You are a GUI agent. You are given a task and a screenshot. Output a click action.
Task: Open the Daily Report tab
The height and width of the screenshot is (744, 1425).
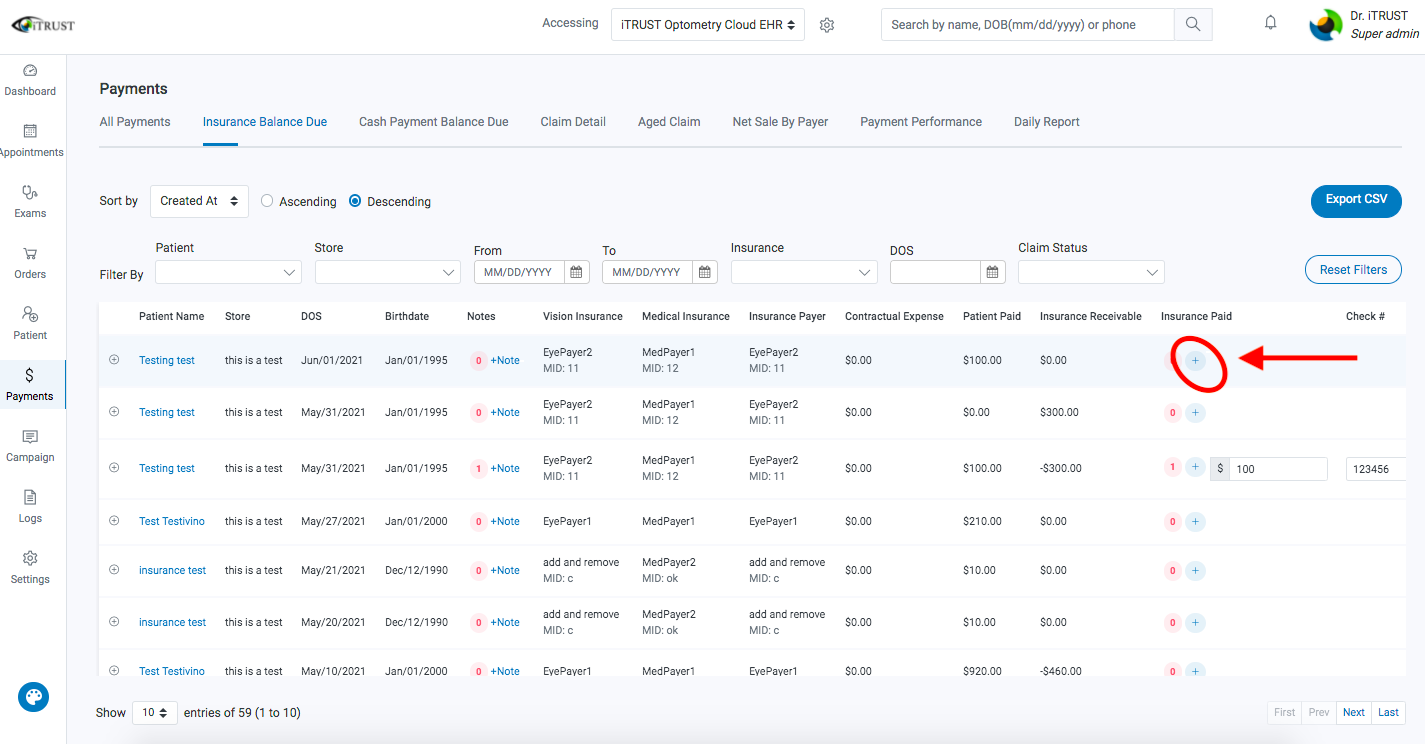pyautogui.click(x=1046, y=121)
